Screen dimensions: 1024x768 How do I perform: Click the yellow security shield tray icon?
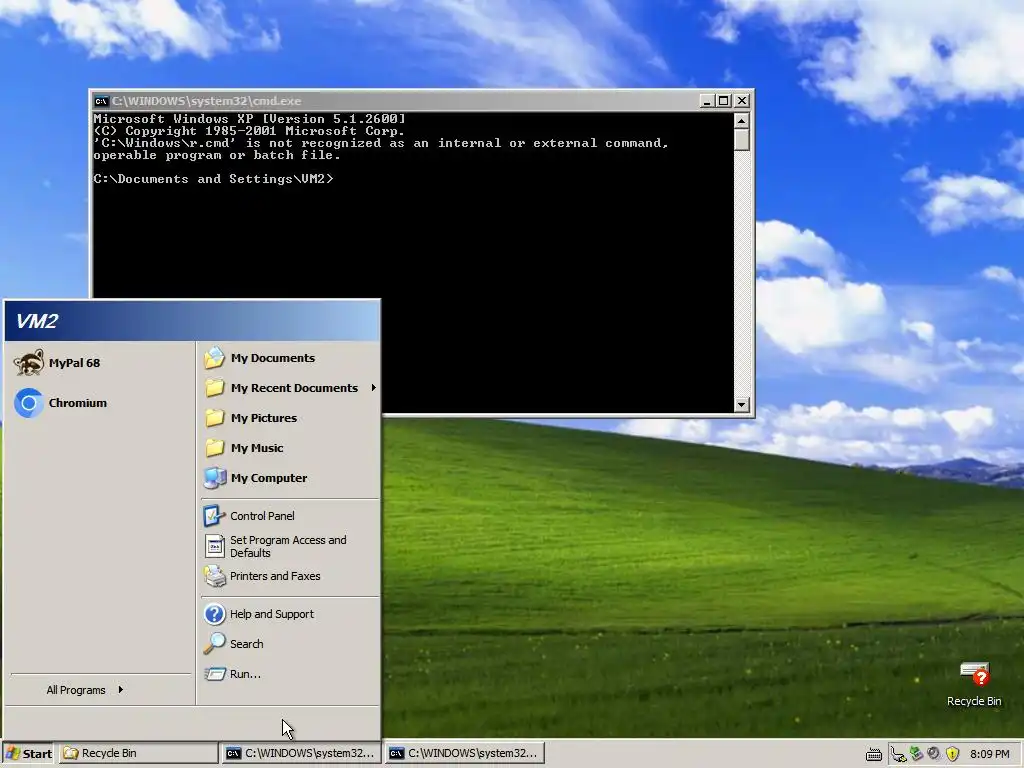(x=952, y=754)
